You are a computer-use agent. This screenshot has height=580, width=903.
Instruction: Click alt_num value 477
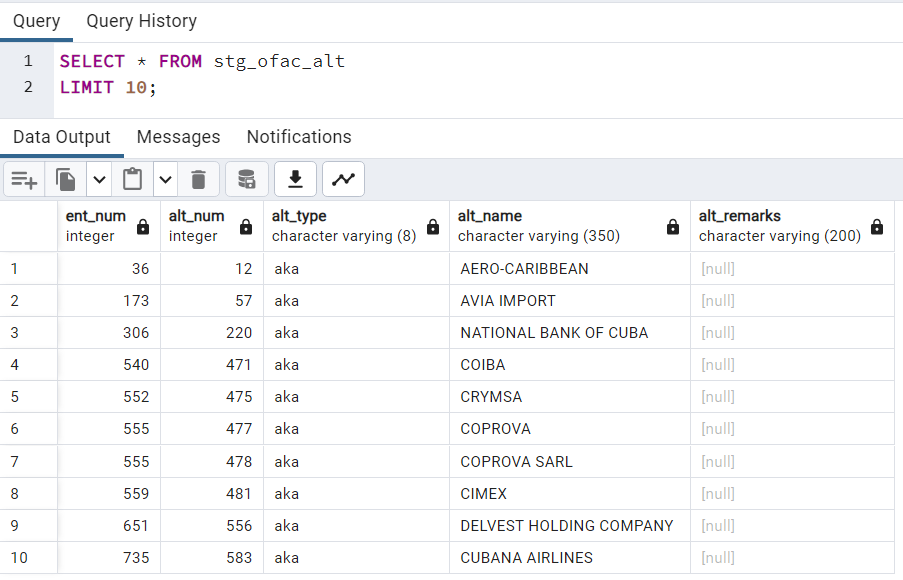(212, 429)
